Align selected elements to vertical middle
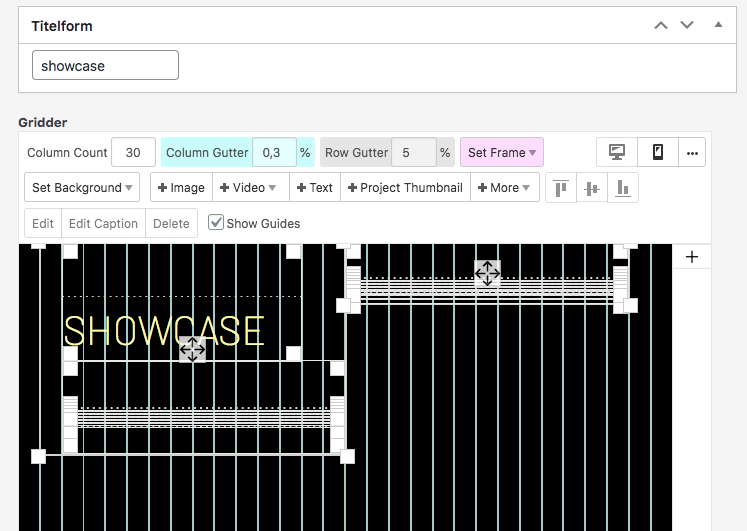 (592, 187)
